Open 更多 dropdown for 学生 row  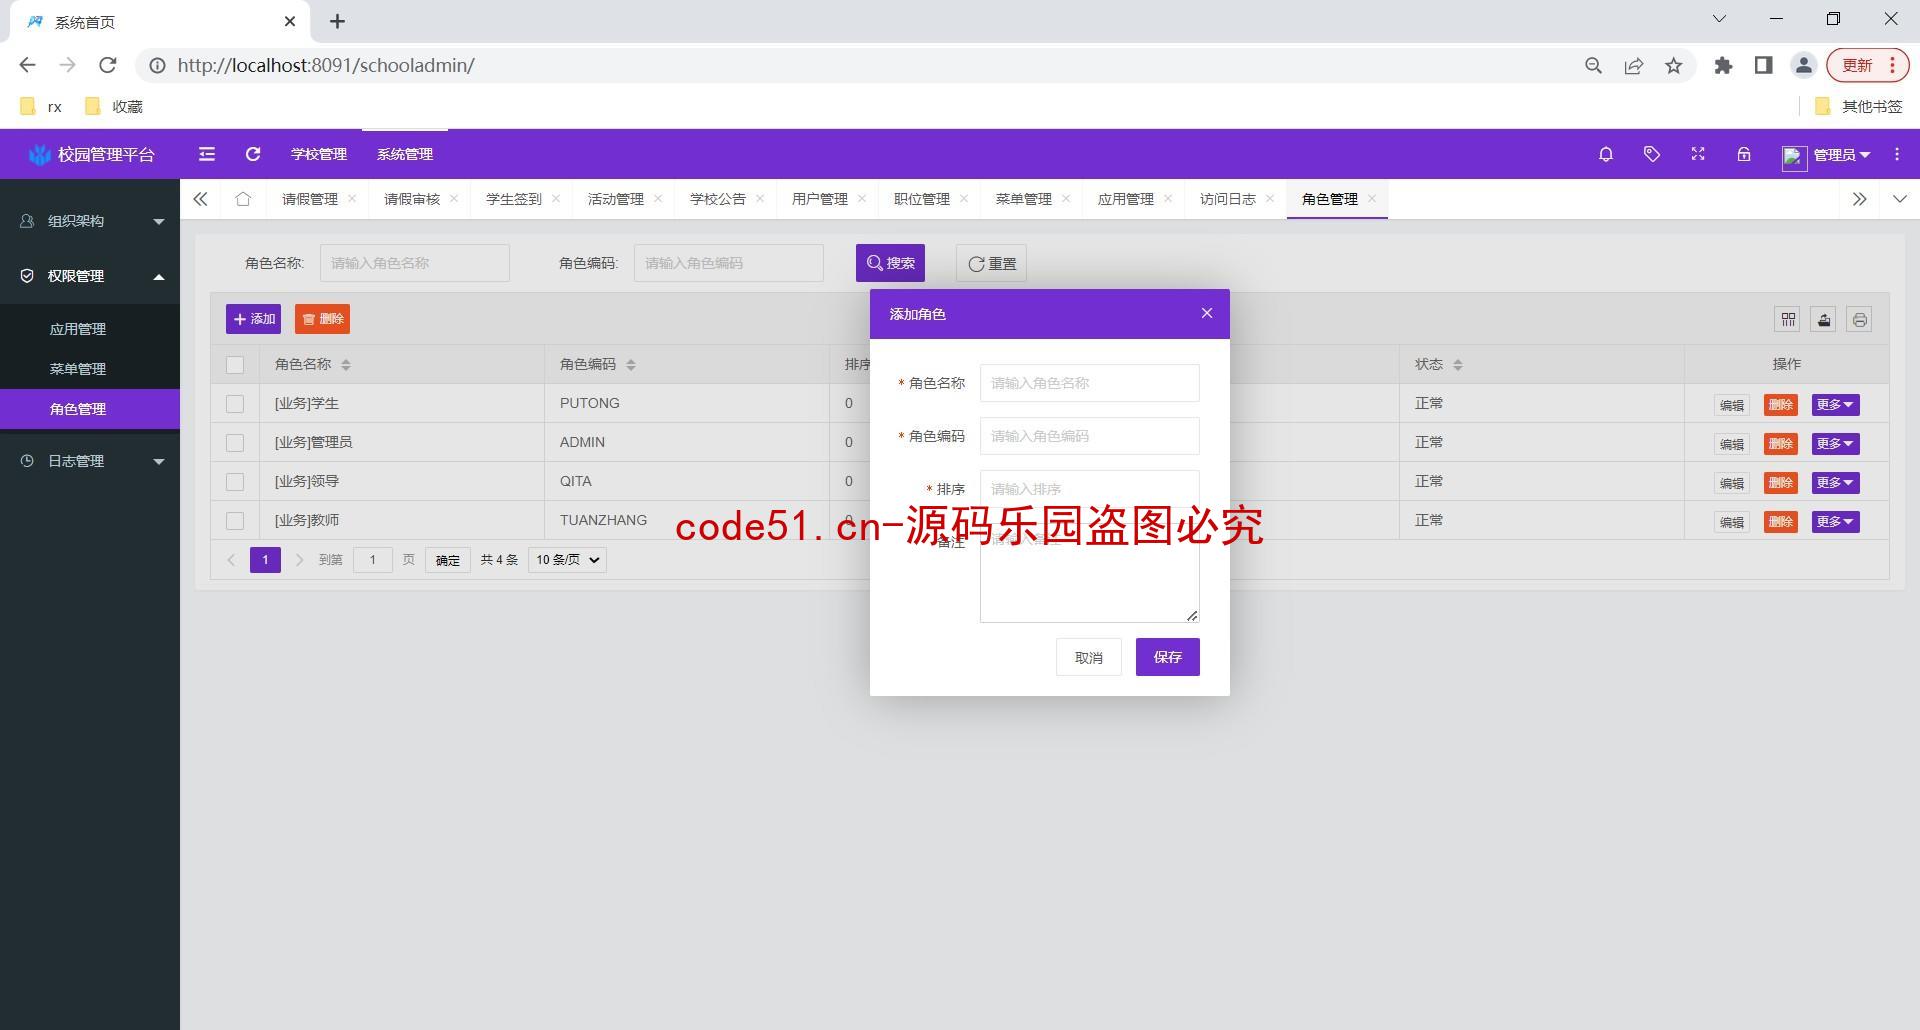point(1835,405)
